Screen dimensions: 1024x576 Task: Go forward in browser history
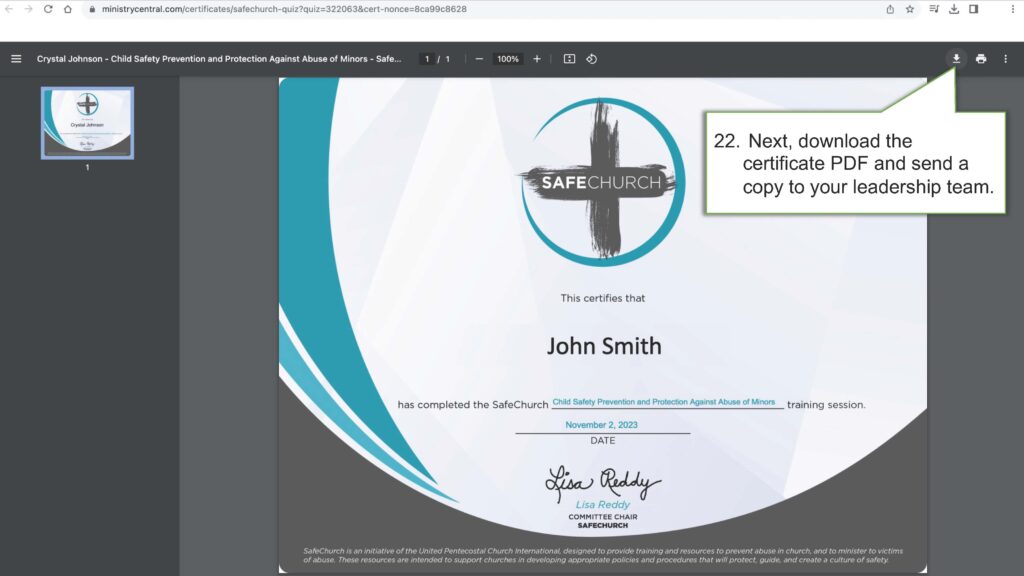28,9
